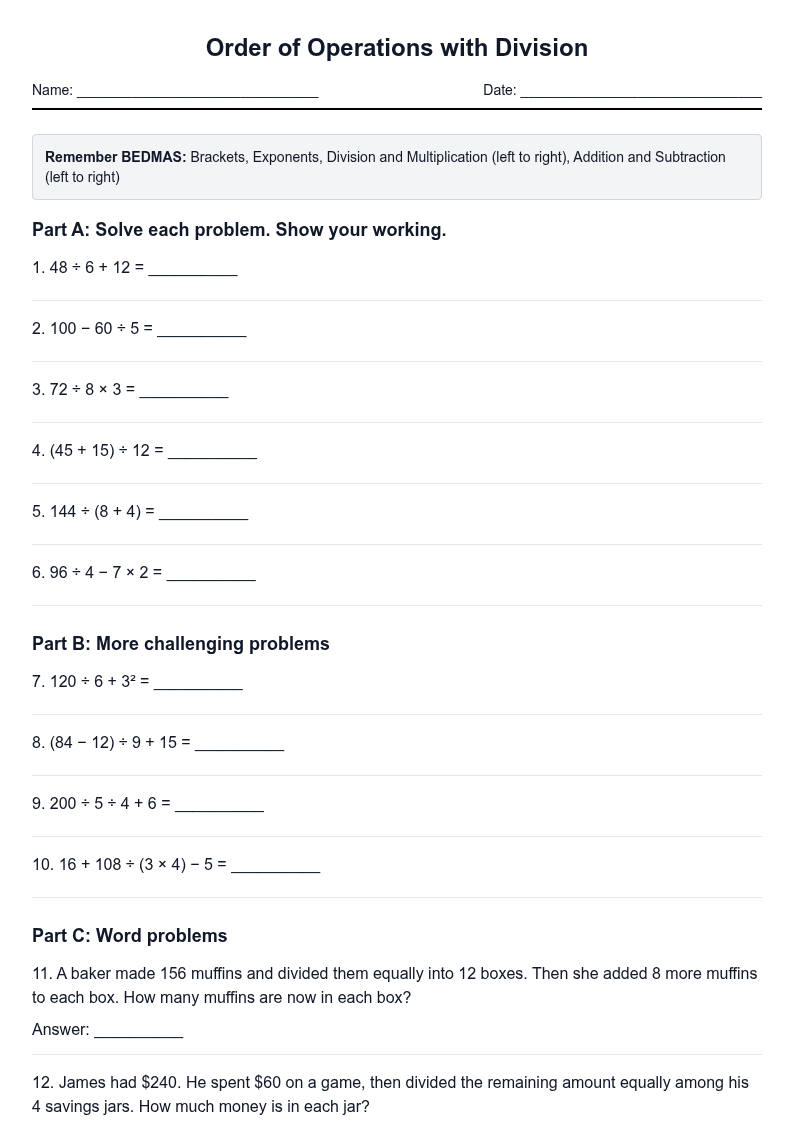Click the Part C: Word problems heading
This screenshot has height=1123, width=794.
[130, 936]
